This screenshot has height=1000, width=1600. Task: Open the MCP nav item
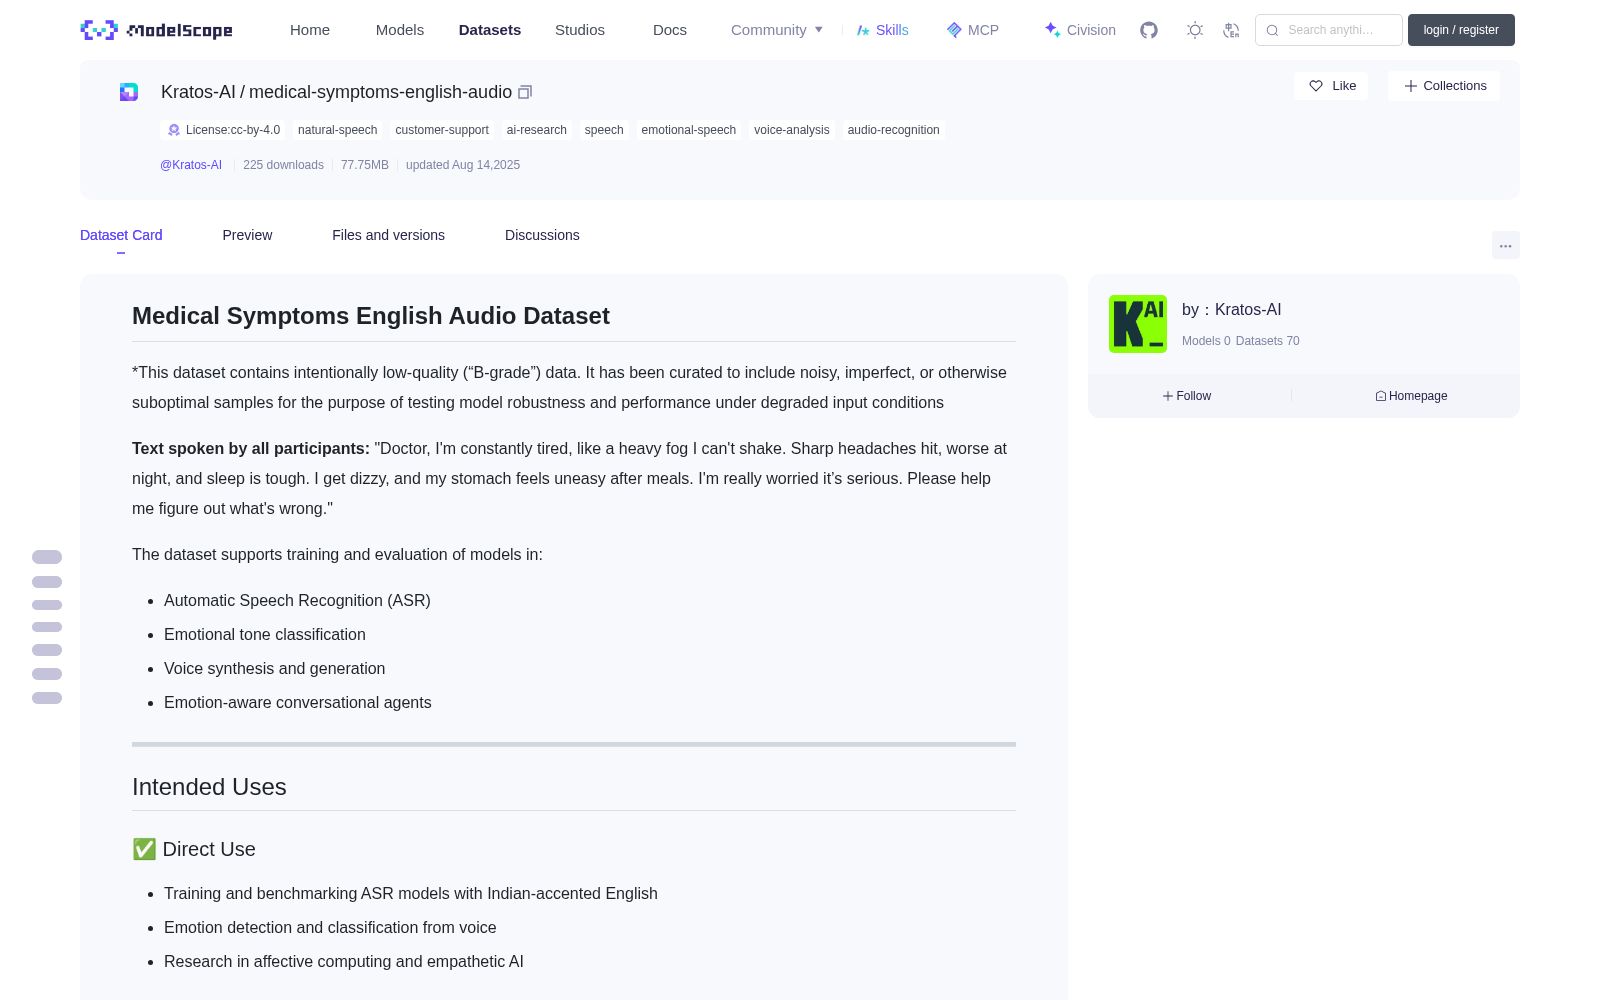(x=972, y=30)
